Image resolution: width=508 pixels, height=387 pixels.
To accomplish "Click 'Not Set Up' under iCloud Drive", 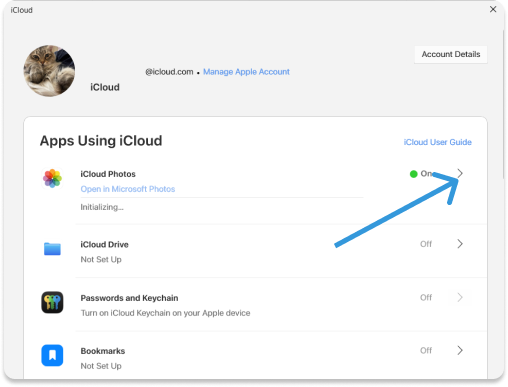I will point(101,259).
